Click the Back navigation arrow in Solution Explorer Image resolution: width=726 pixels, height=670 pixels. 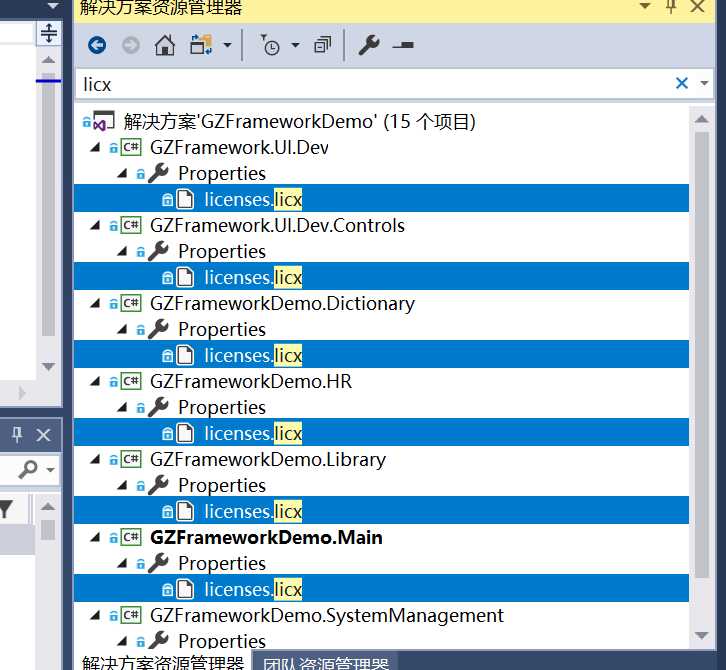[x=97, y=45]
